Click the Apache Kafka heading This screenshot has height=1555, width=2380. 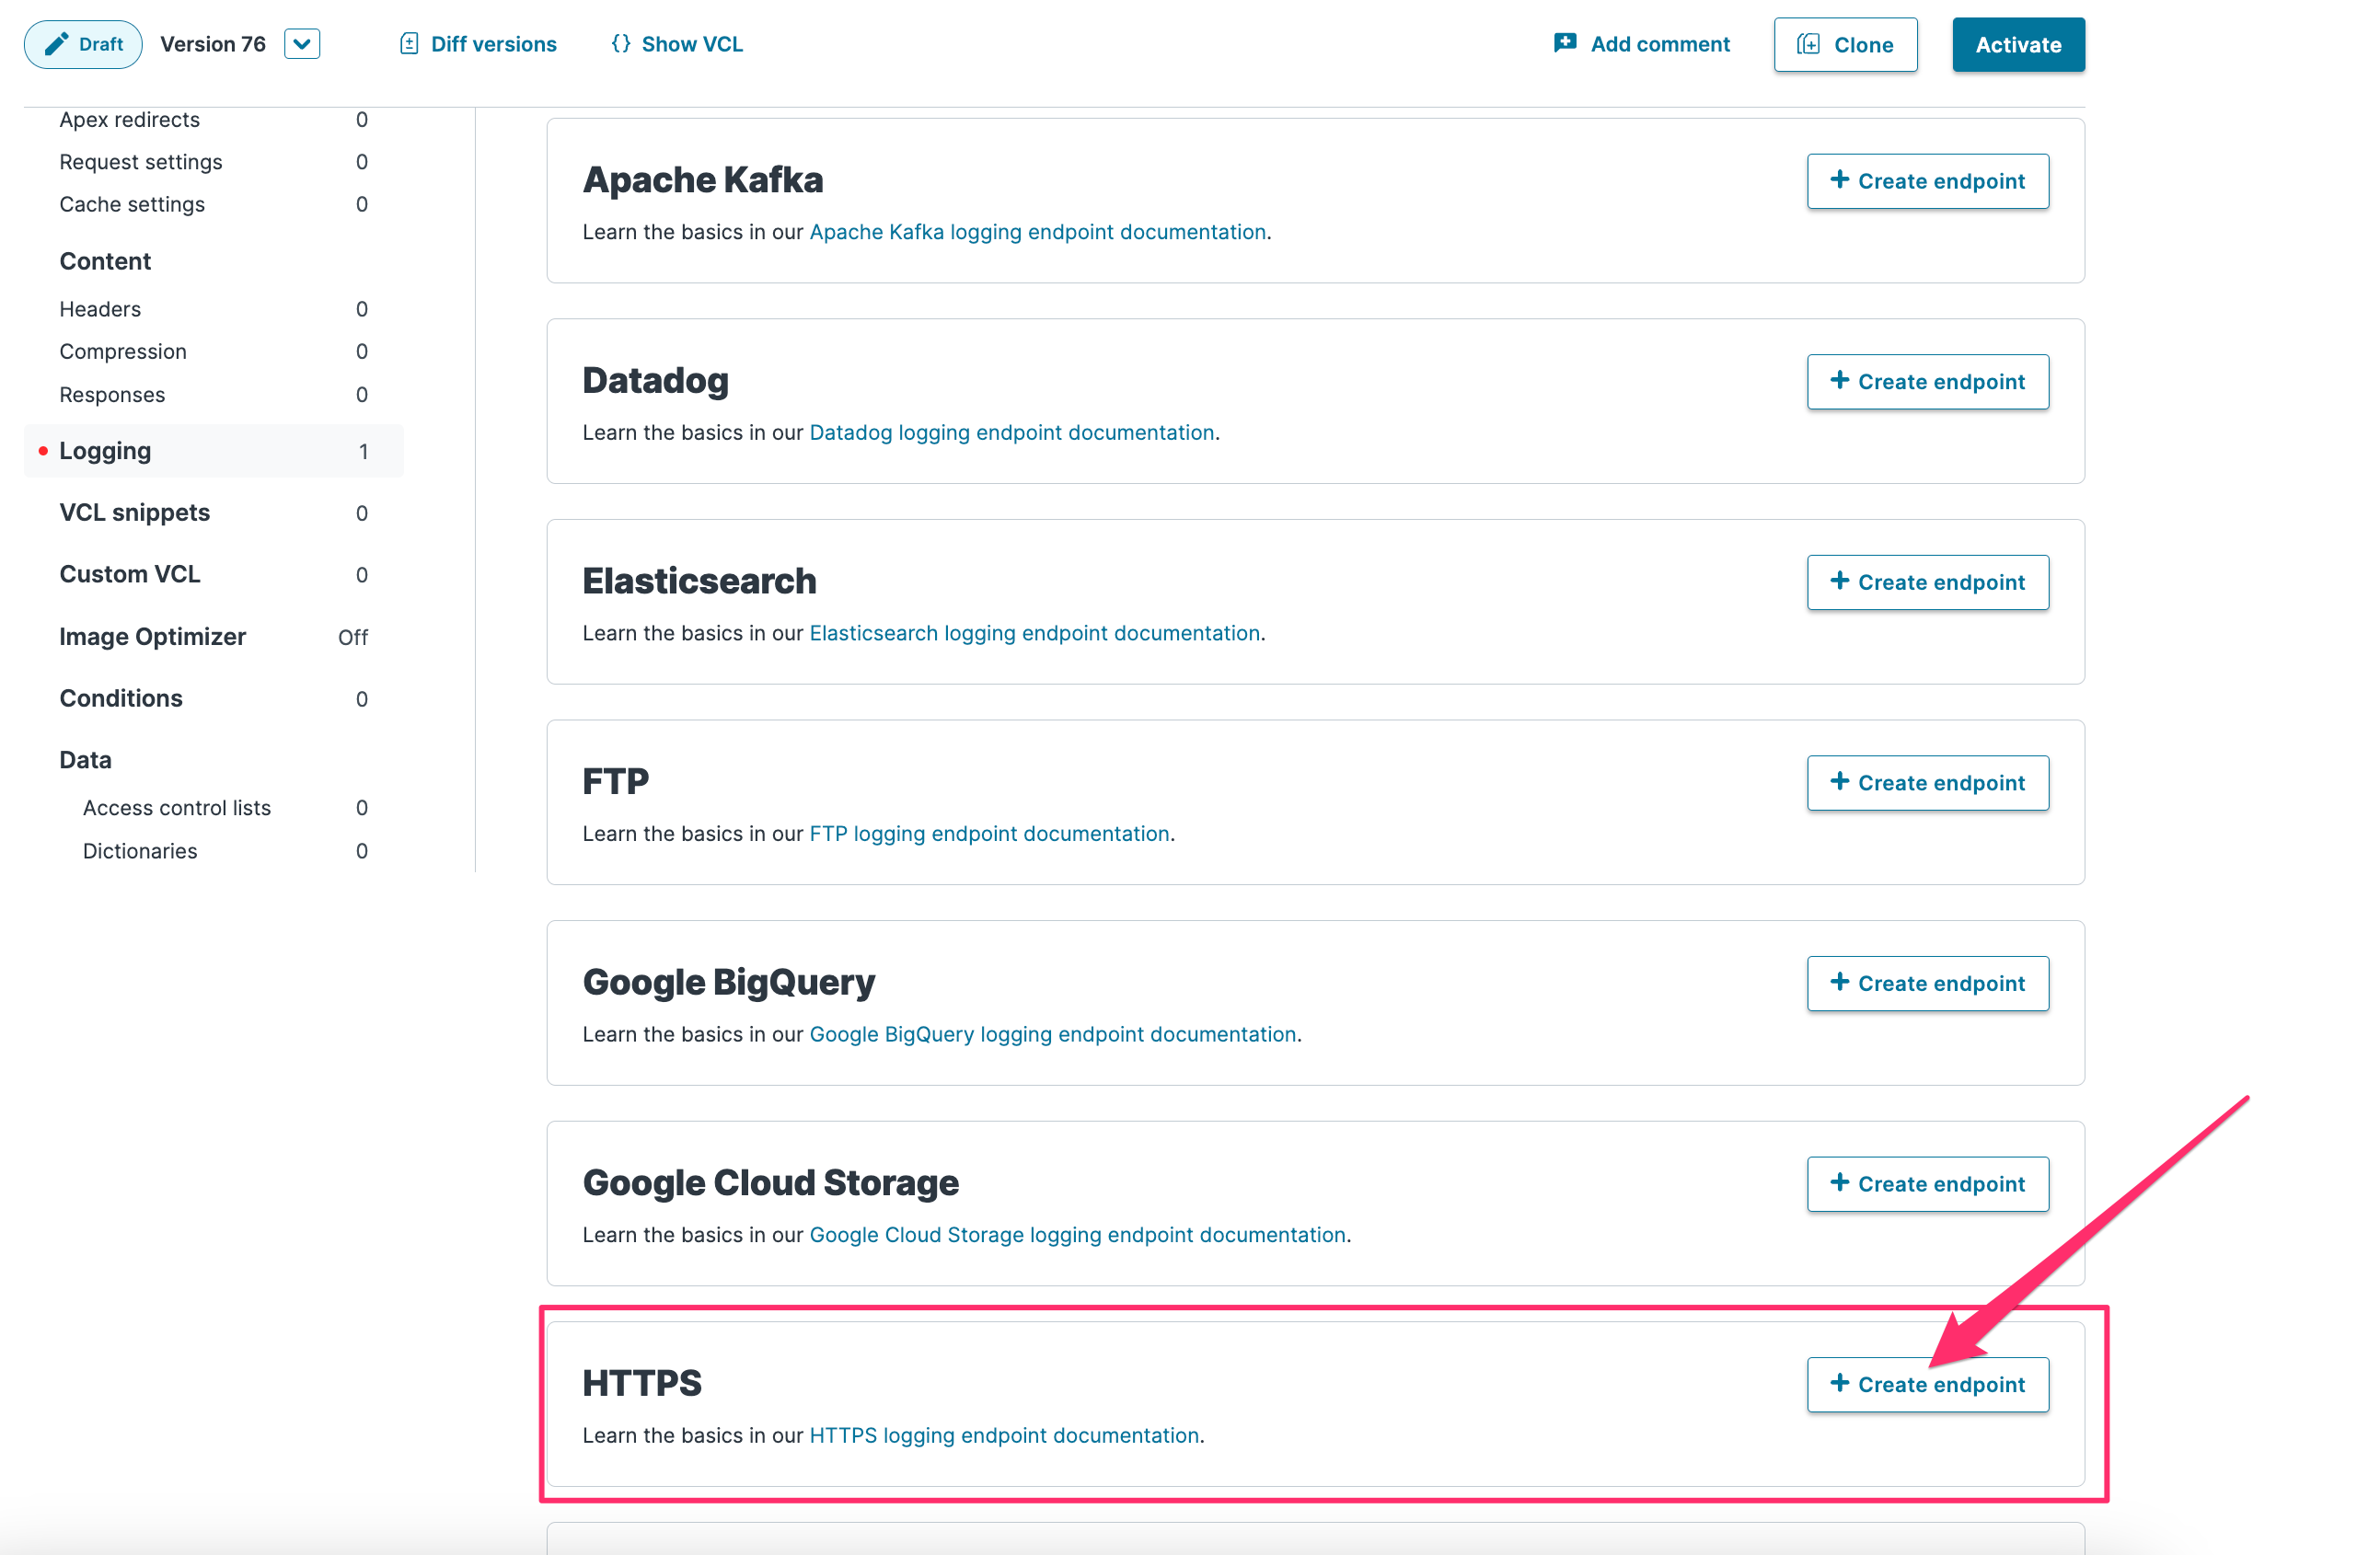click(703, 180)
